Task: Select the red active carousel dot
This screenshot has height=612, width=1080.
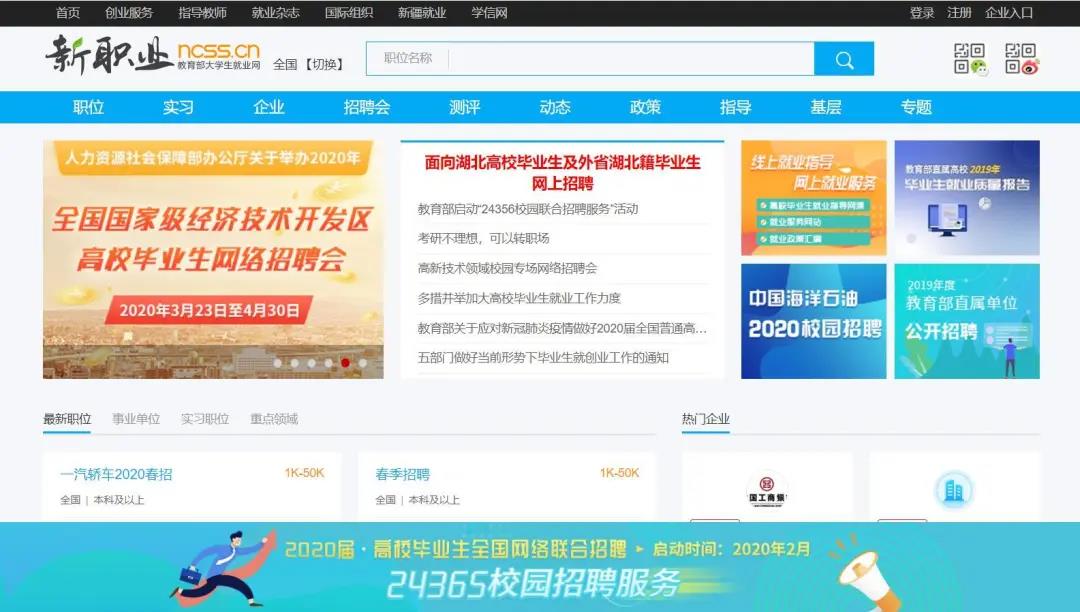Action: click(345, 363)
